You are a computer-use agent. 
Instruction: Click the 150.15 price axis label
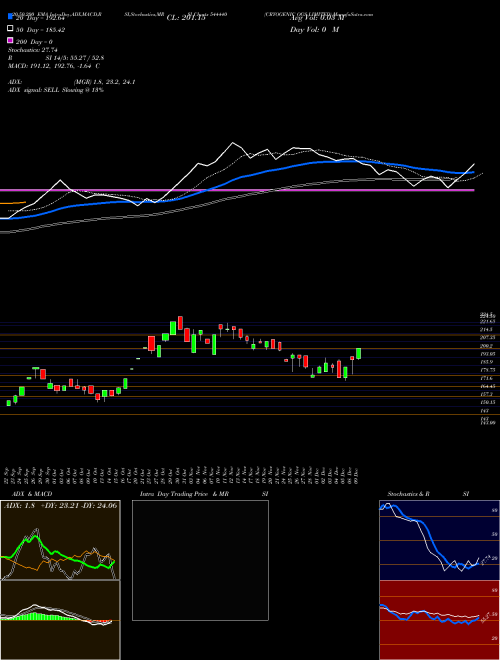tap(489, 402)
